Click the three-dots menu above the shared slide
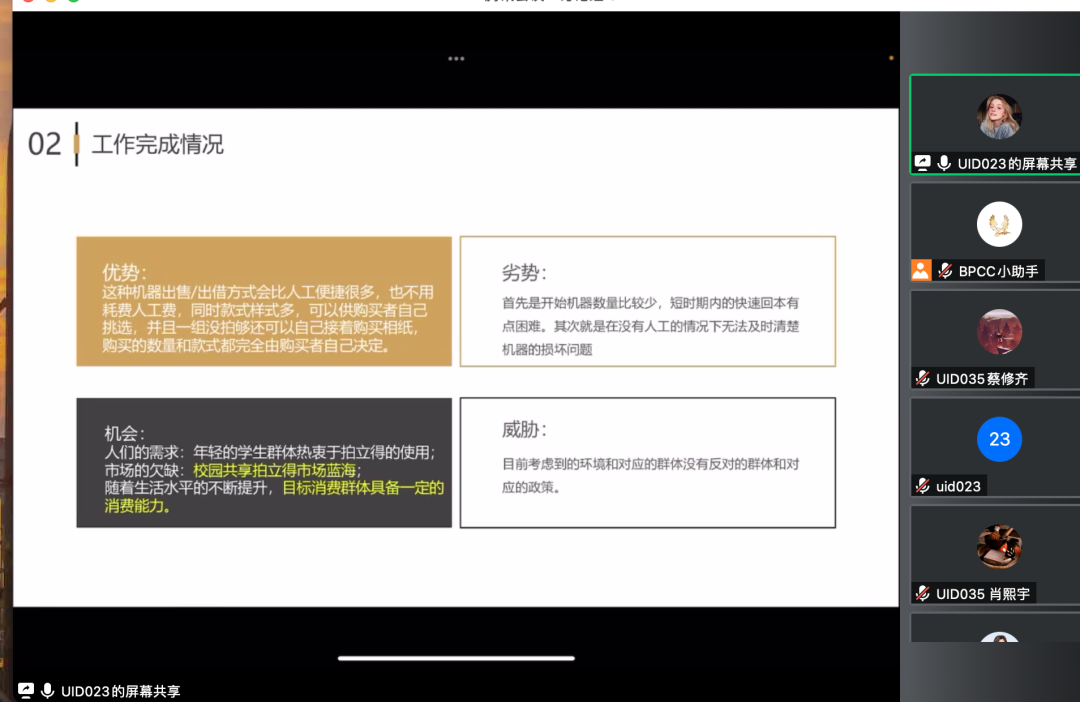The width and height of the screenshot is (1080, 702). click(x=456, y=58)
